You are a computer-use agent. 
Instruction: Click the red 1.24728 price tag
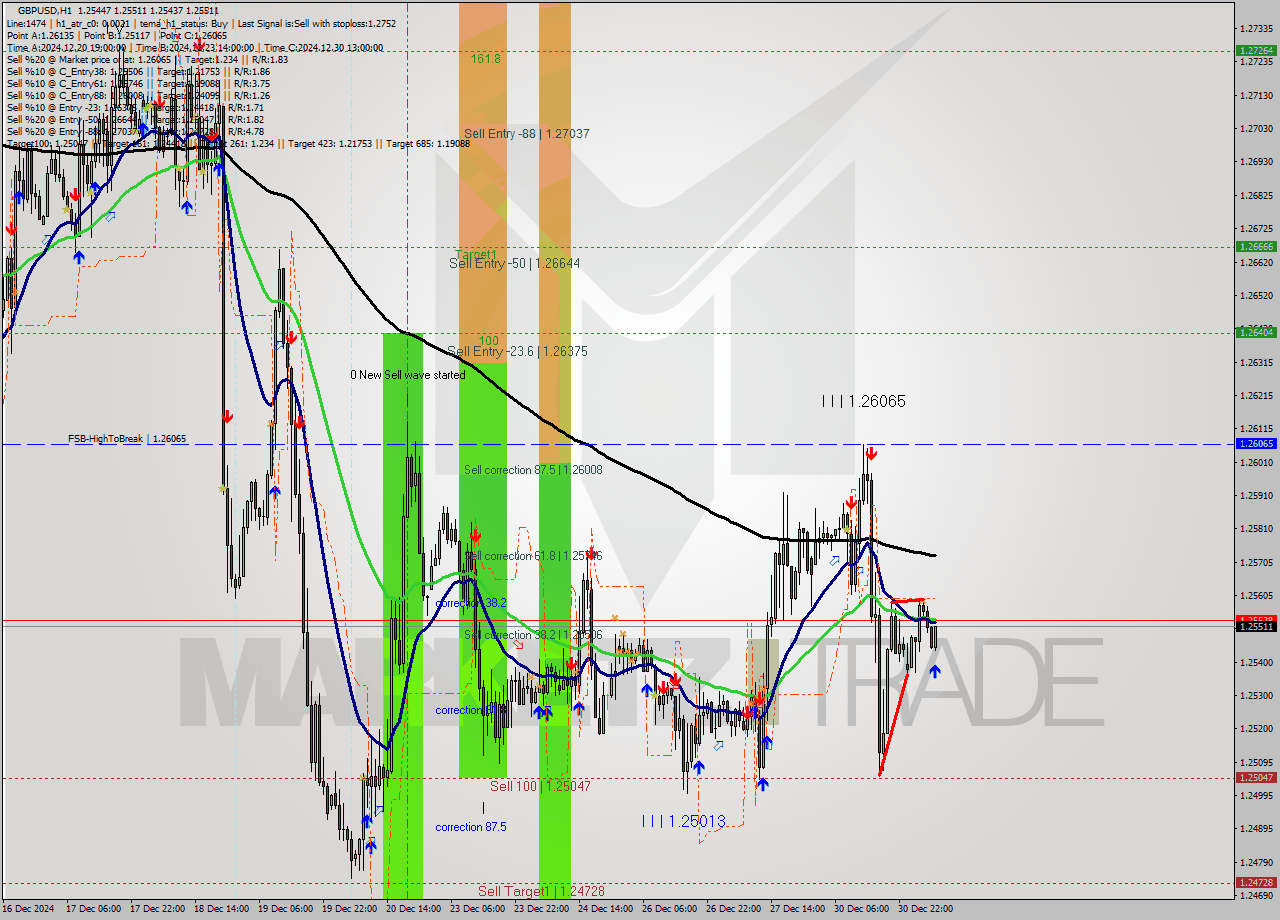[x=1256, y=882]
